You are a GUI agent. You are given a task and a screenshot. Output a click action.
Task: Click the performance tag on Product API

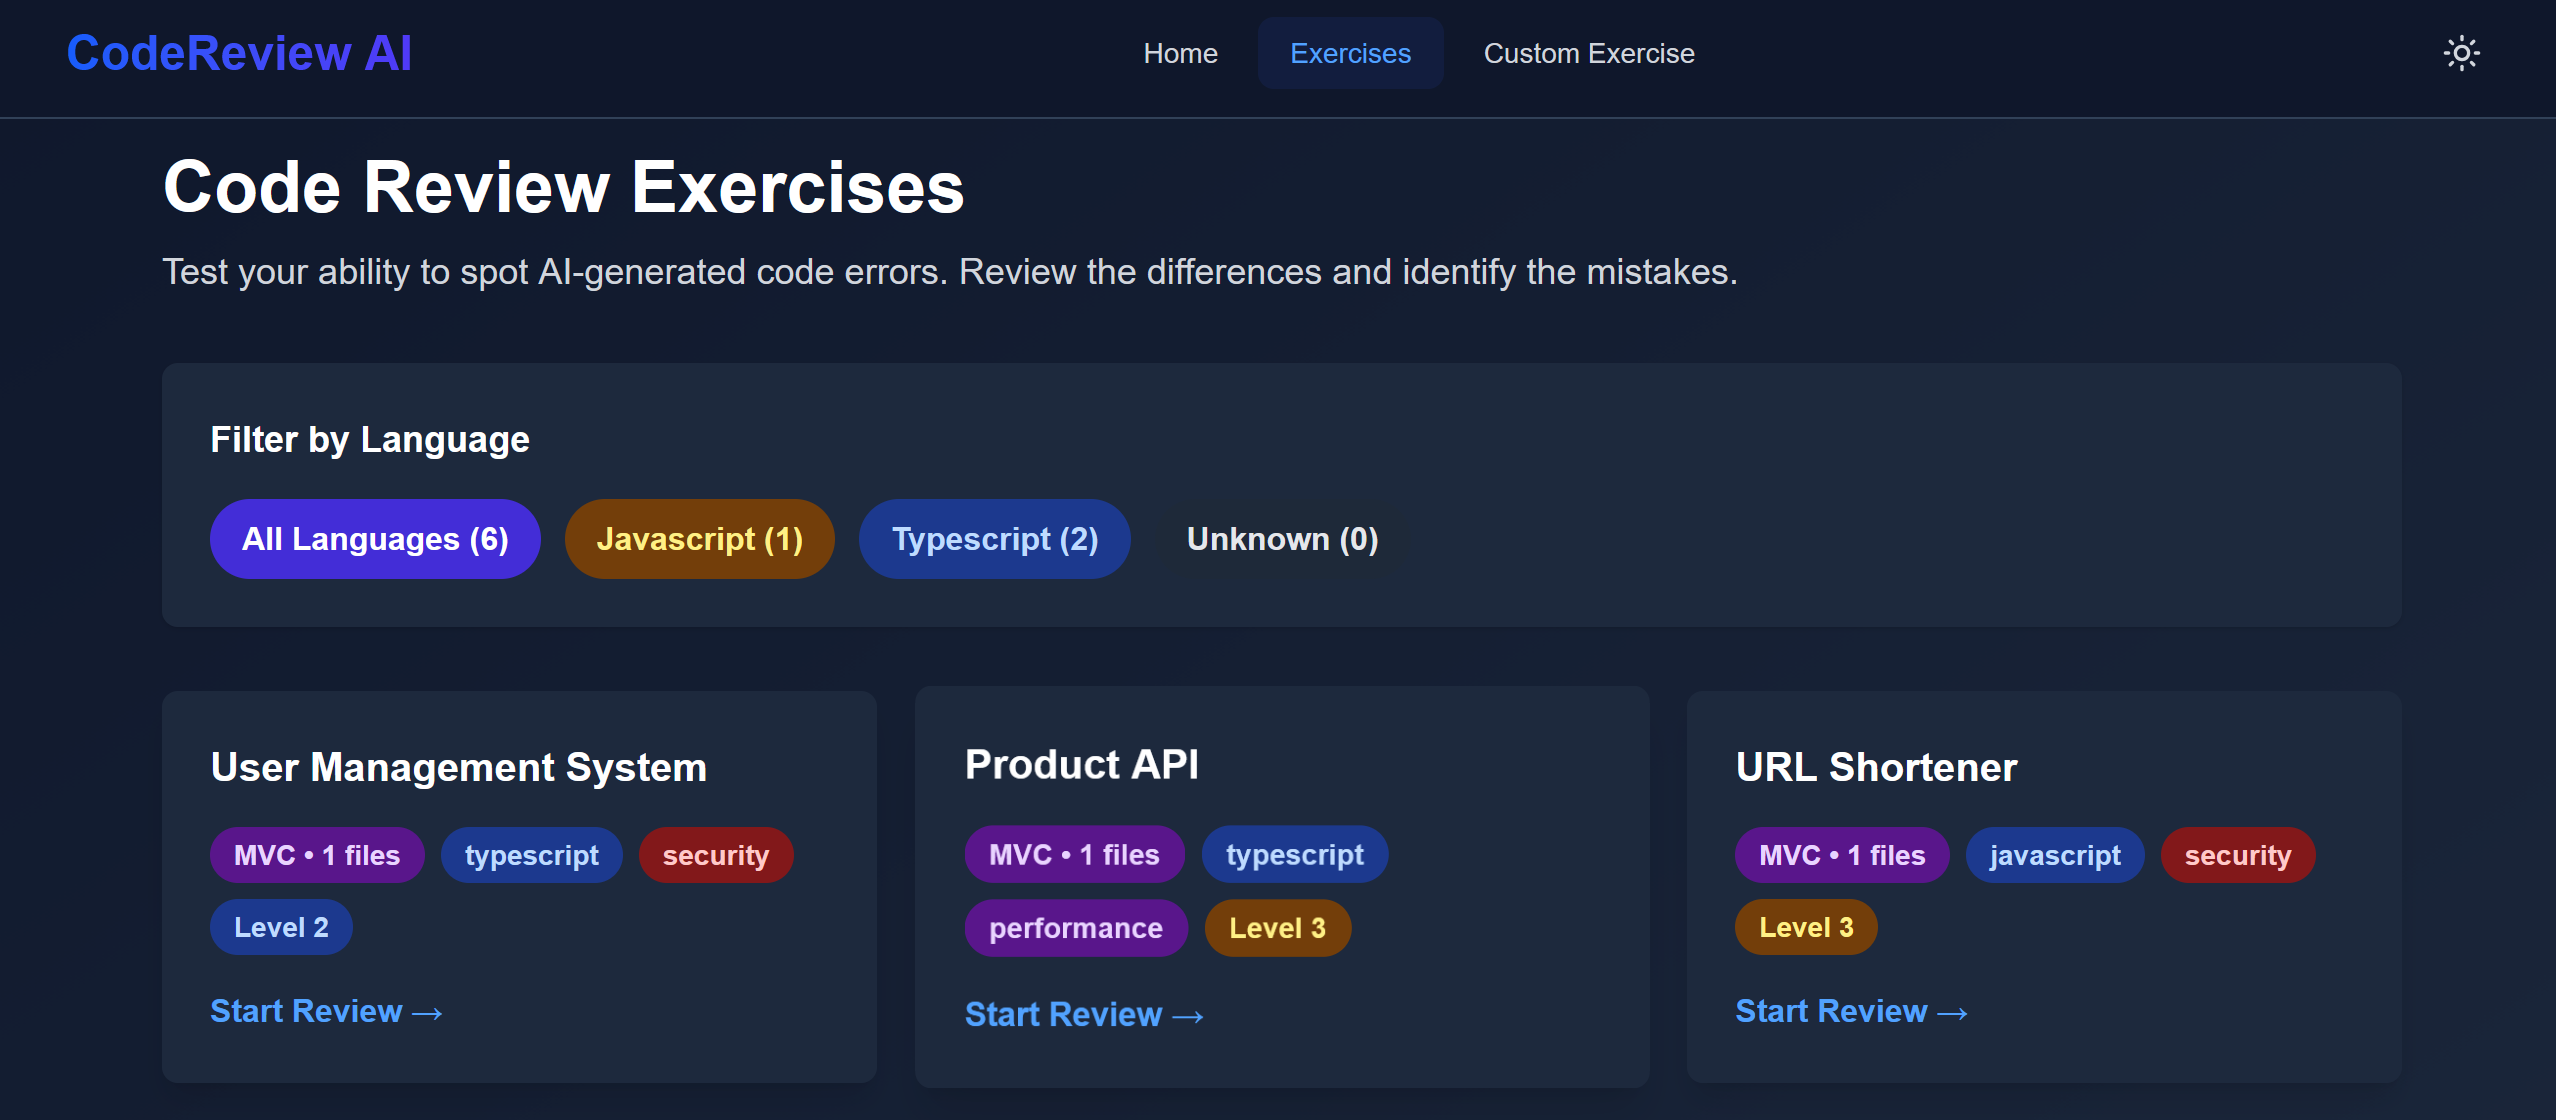pos(1075,928)
